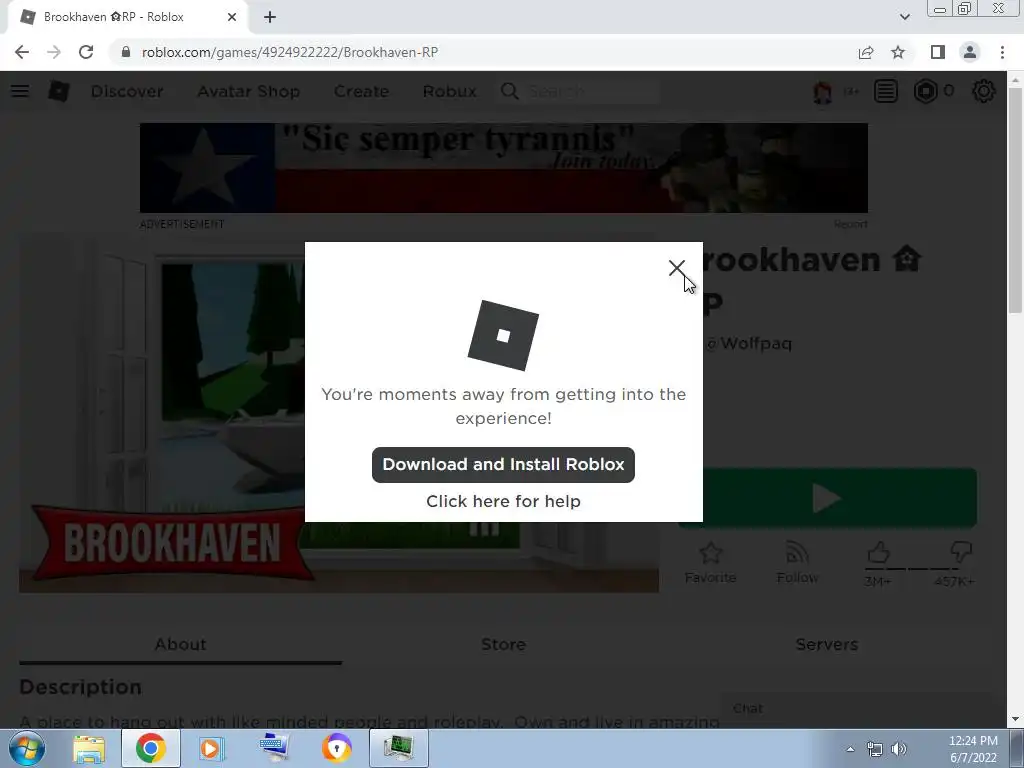The height and width of the screenshot is (768, 1024).
Task: Open the Roblox settings gear
Action: [984, 91]
